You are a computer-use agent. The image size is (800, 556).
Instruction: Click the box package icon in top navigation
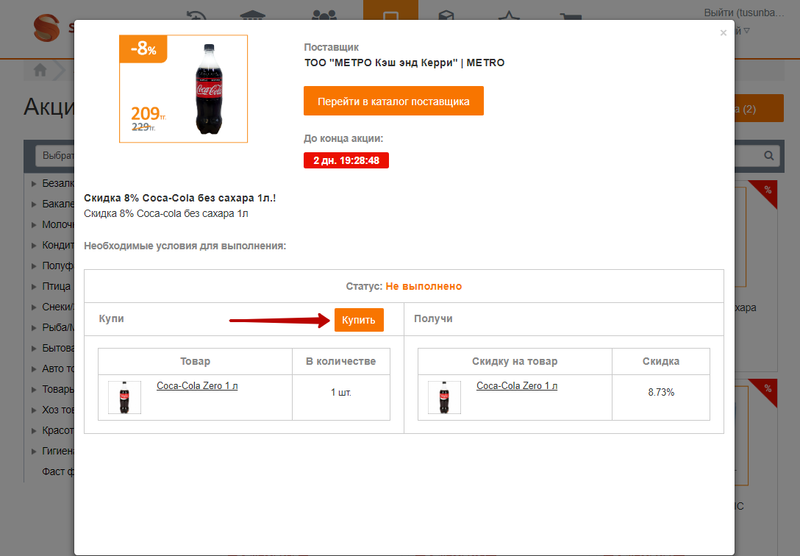[x=446, y=15]
